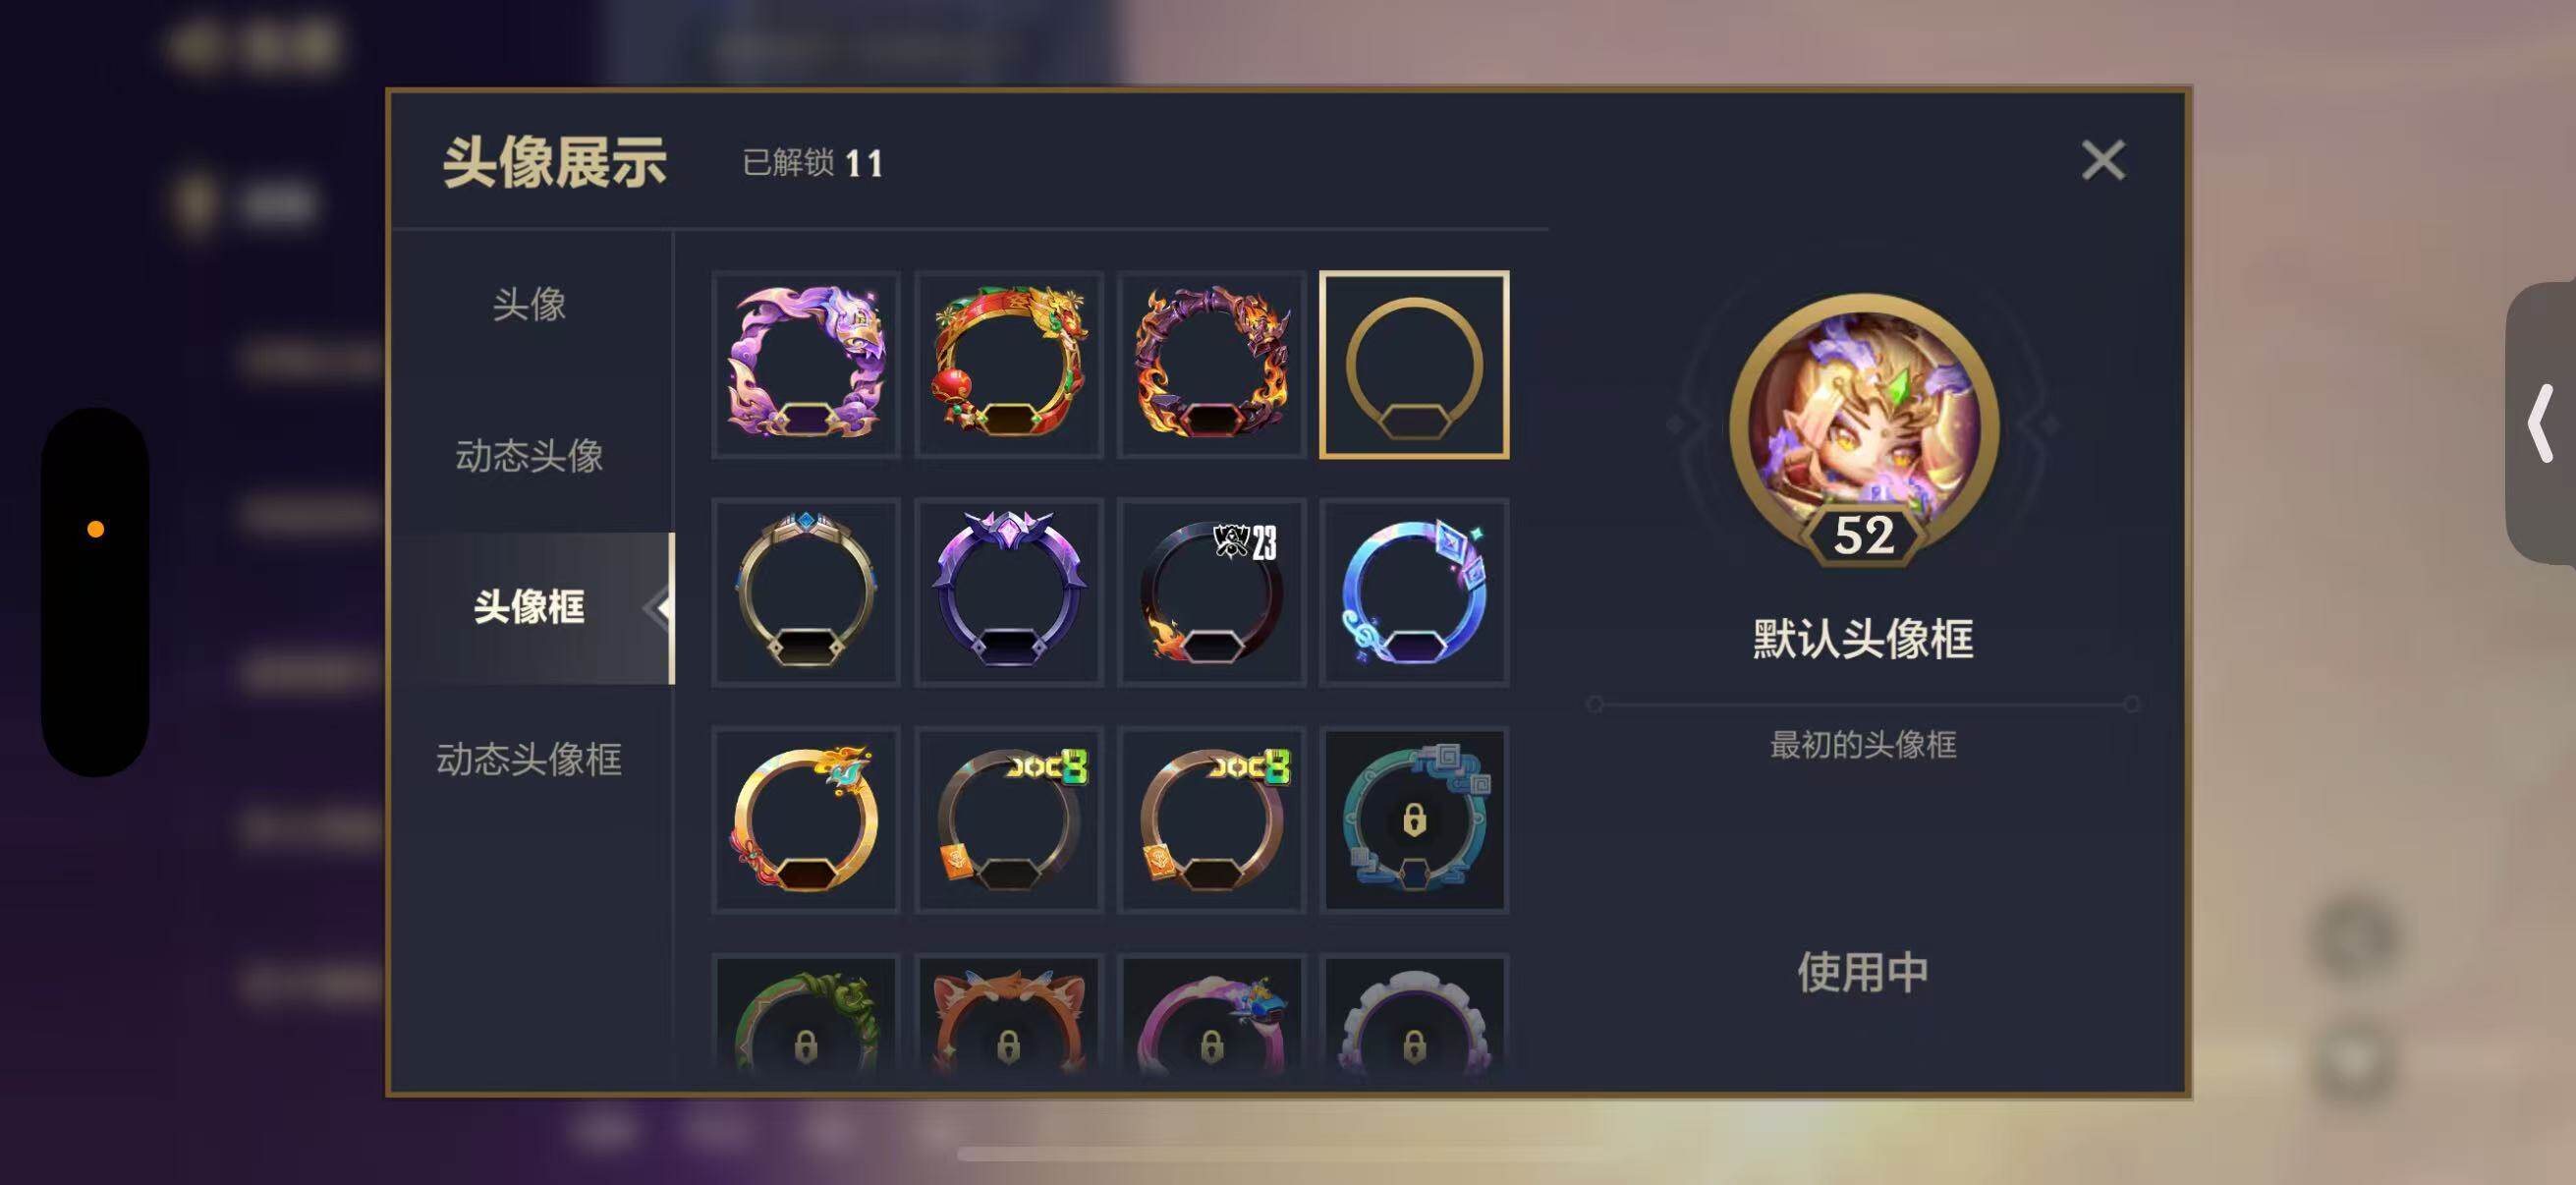Expand the side panel chevron arrow
The width and height of the screenshot is (2576, 1185).
click(2541, 423)
